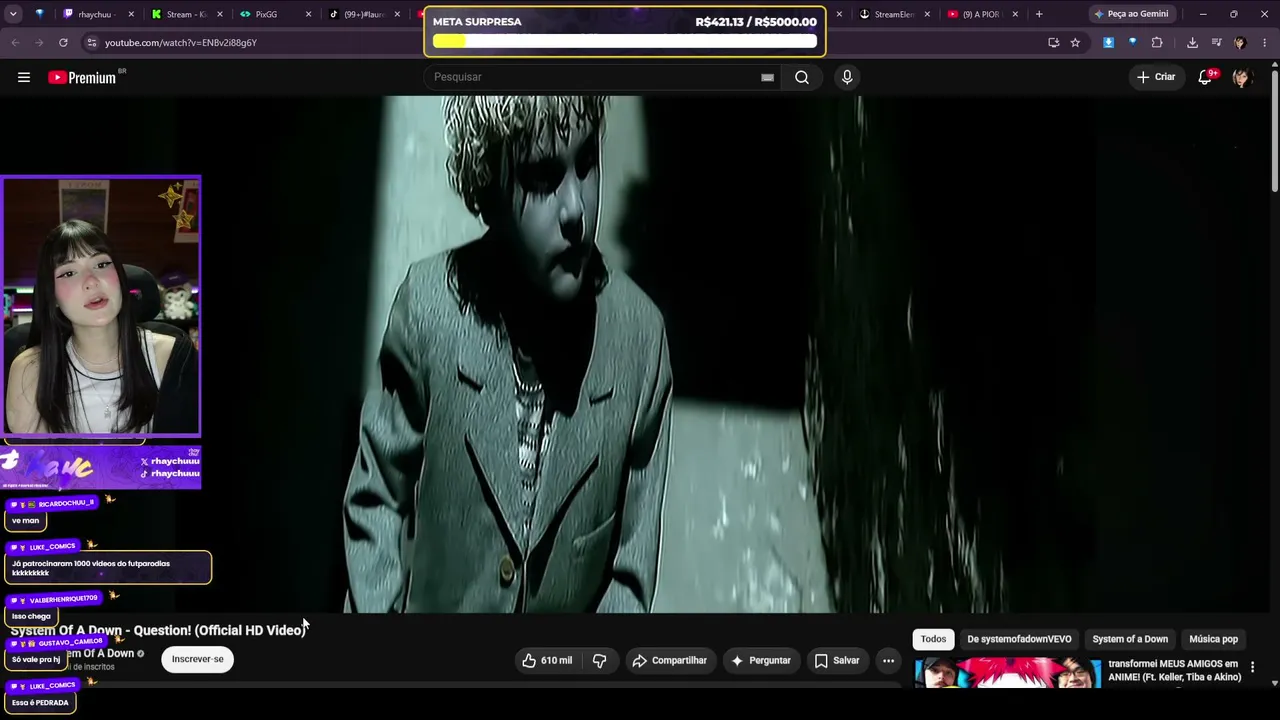
Task: Start voice search with the microphone
Action: pyautogui.click(x=847, y=77)
